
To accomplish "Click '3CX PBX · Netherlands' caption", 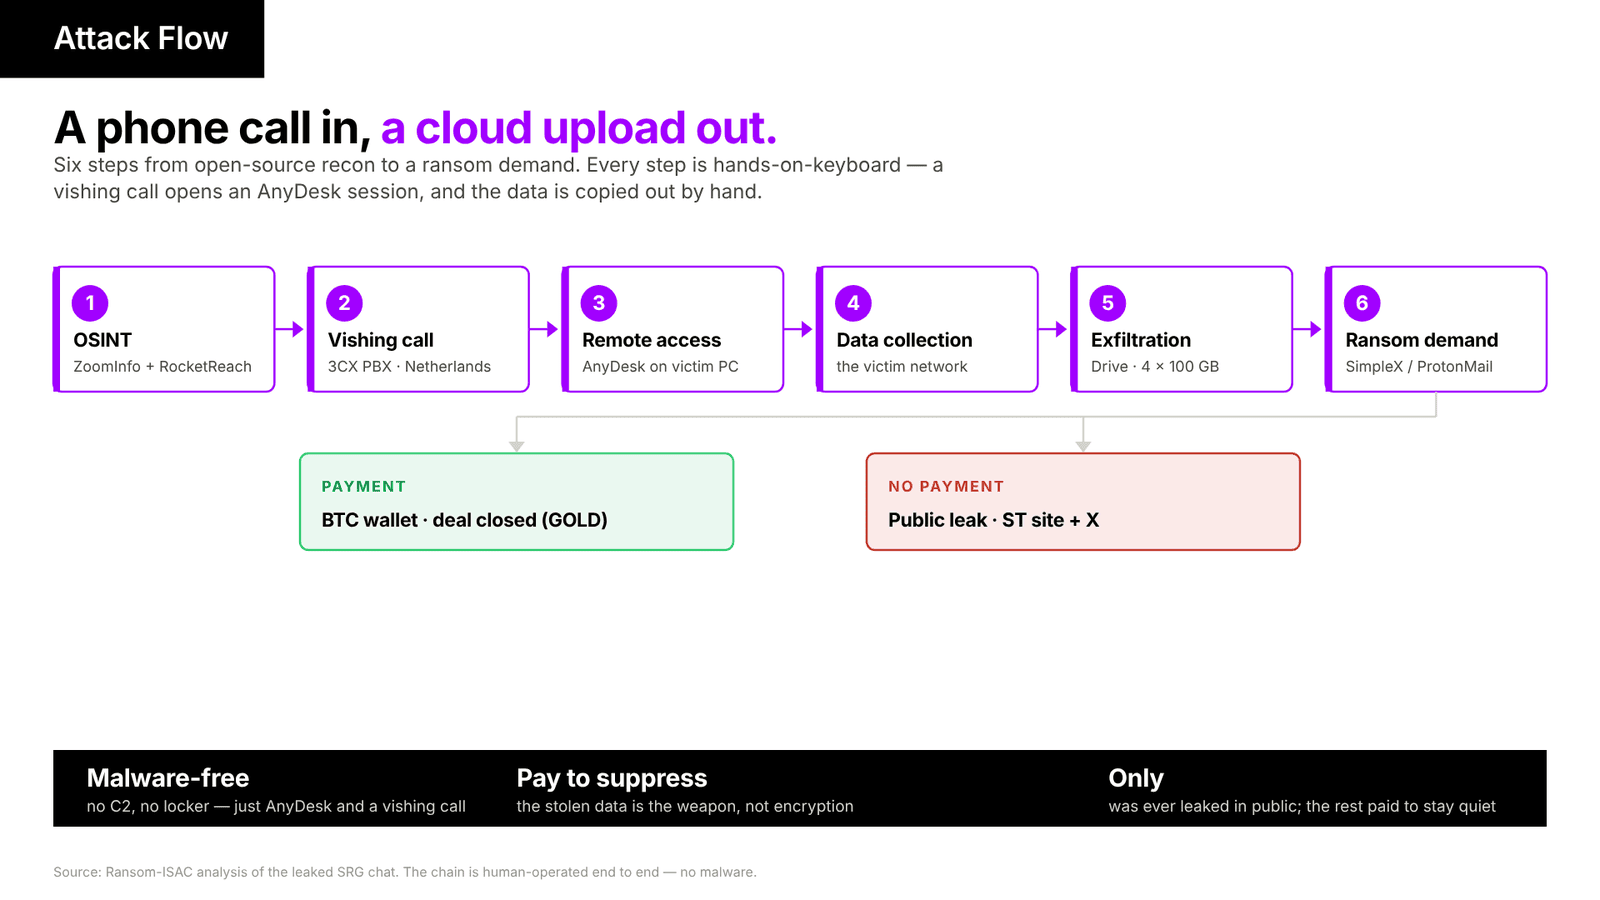I will [409, 366].
